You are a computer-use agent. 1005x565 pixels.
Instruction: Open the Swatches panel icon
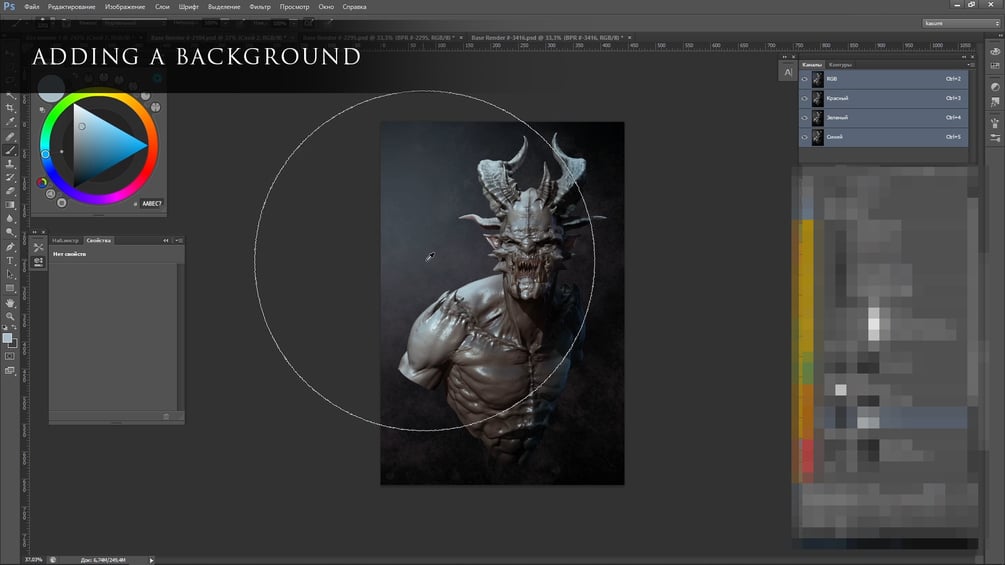(995, 65)
